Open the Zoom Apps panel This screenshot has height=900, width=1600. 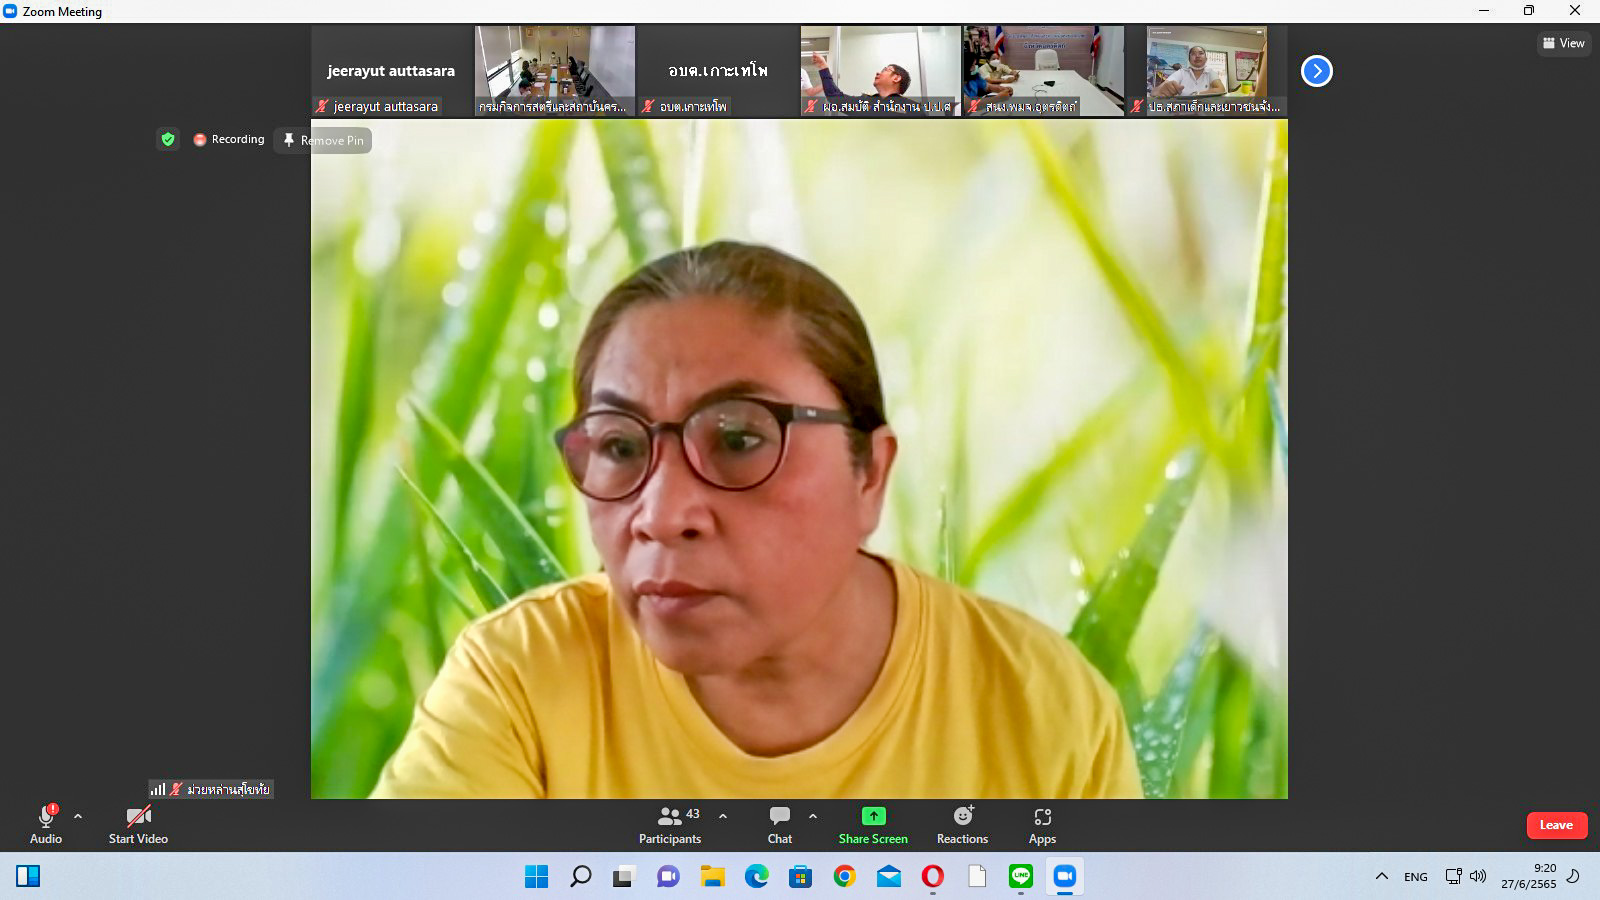[x=1042, y=825]
